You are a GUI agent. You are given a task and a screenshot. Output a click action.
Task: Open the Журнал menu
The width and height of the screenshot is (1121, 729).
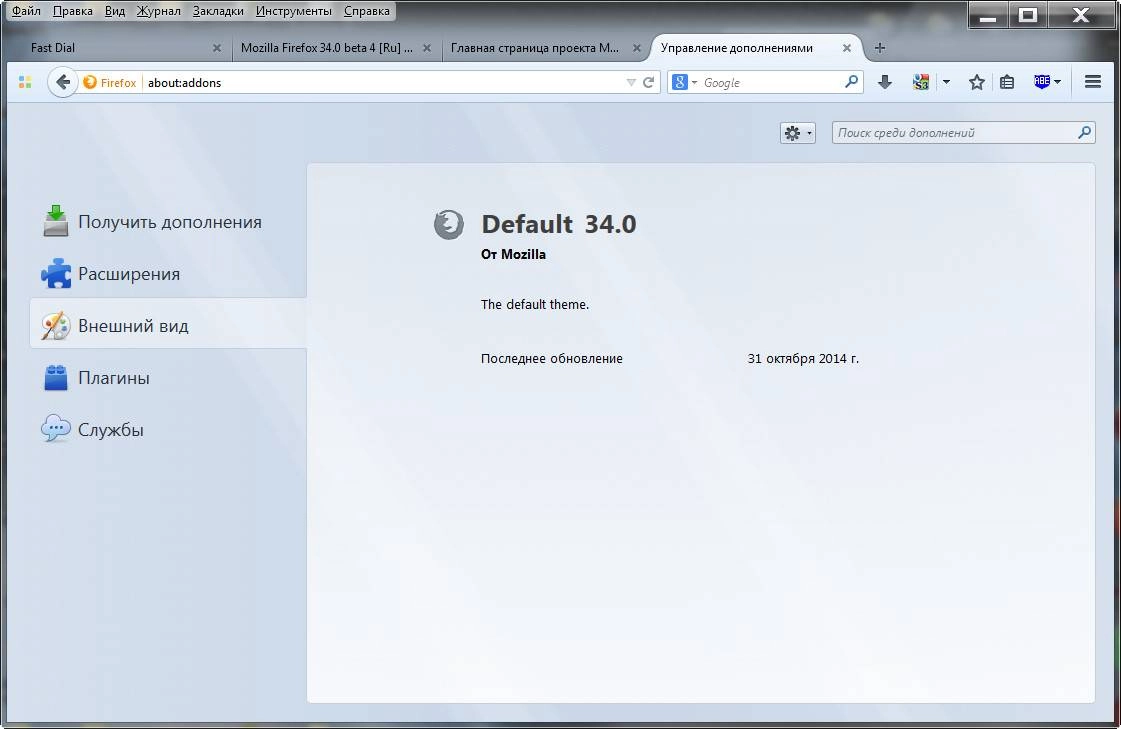pos(158,11)
